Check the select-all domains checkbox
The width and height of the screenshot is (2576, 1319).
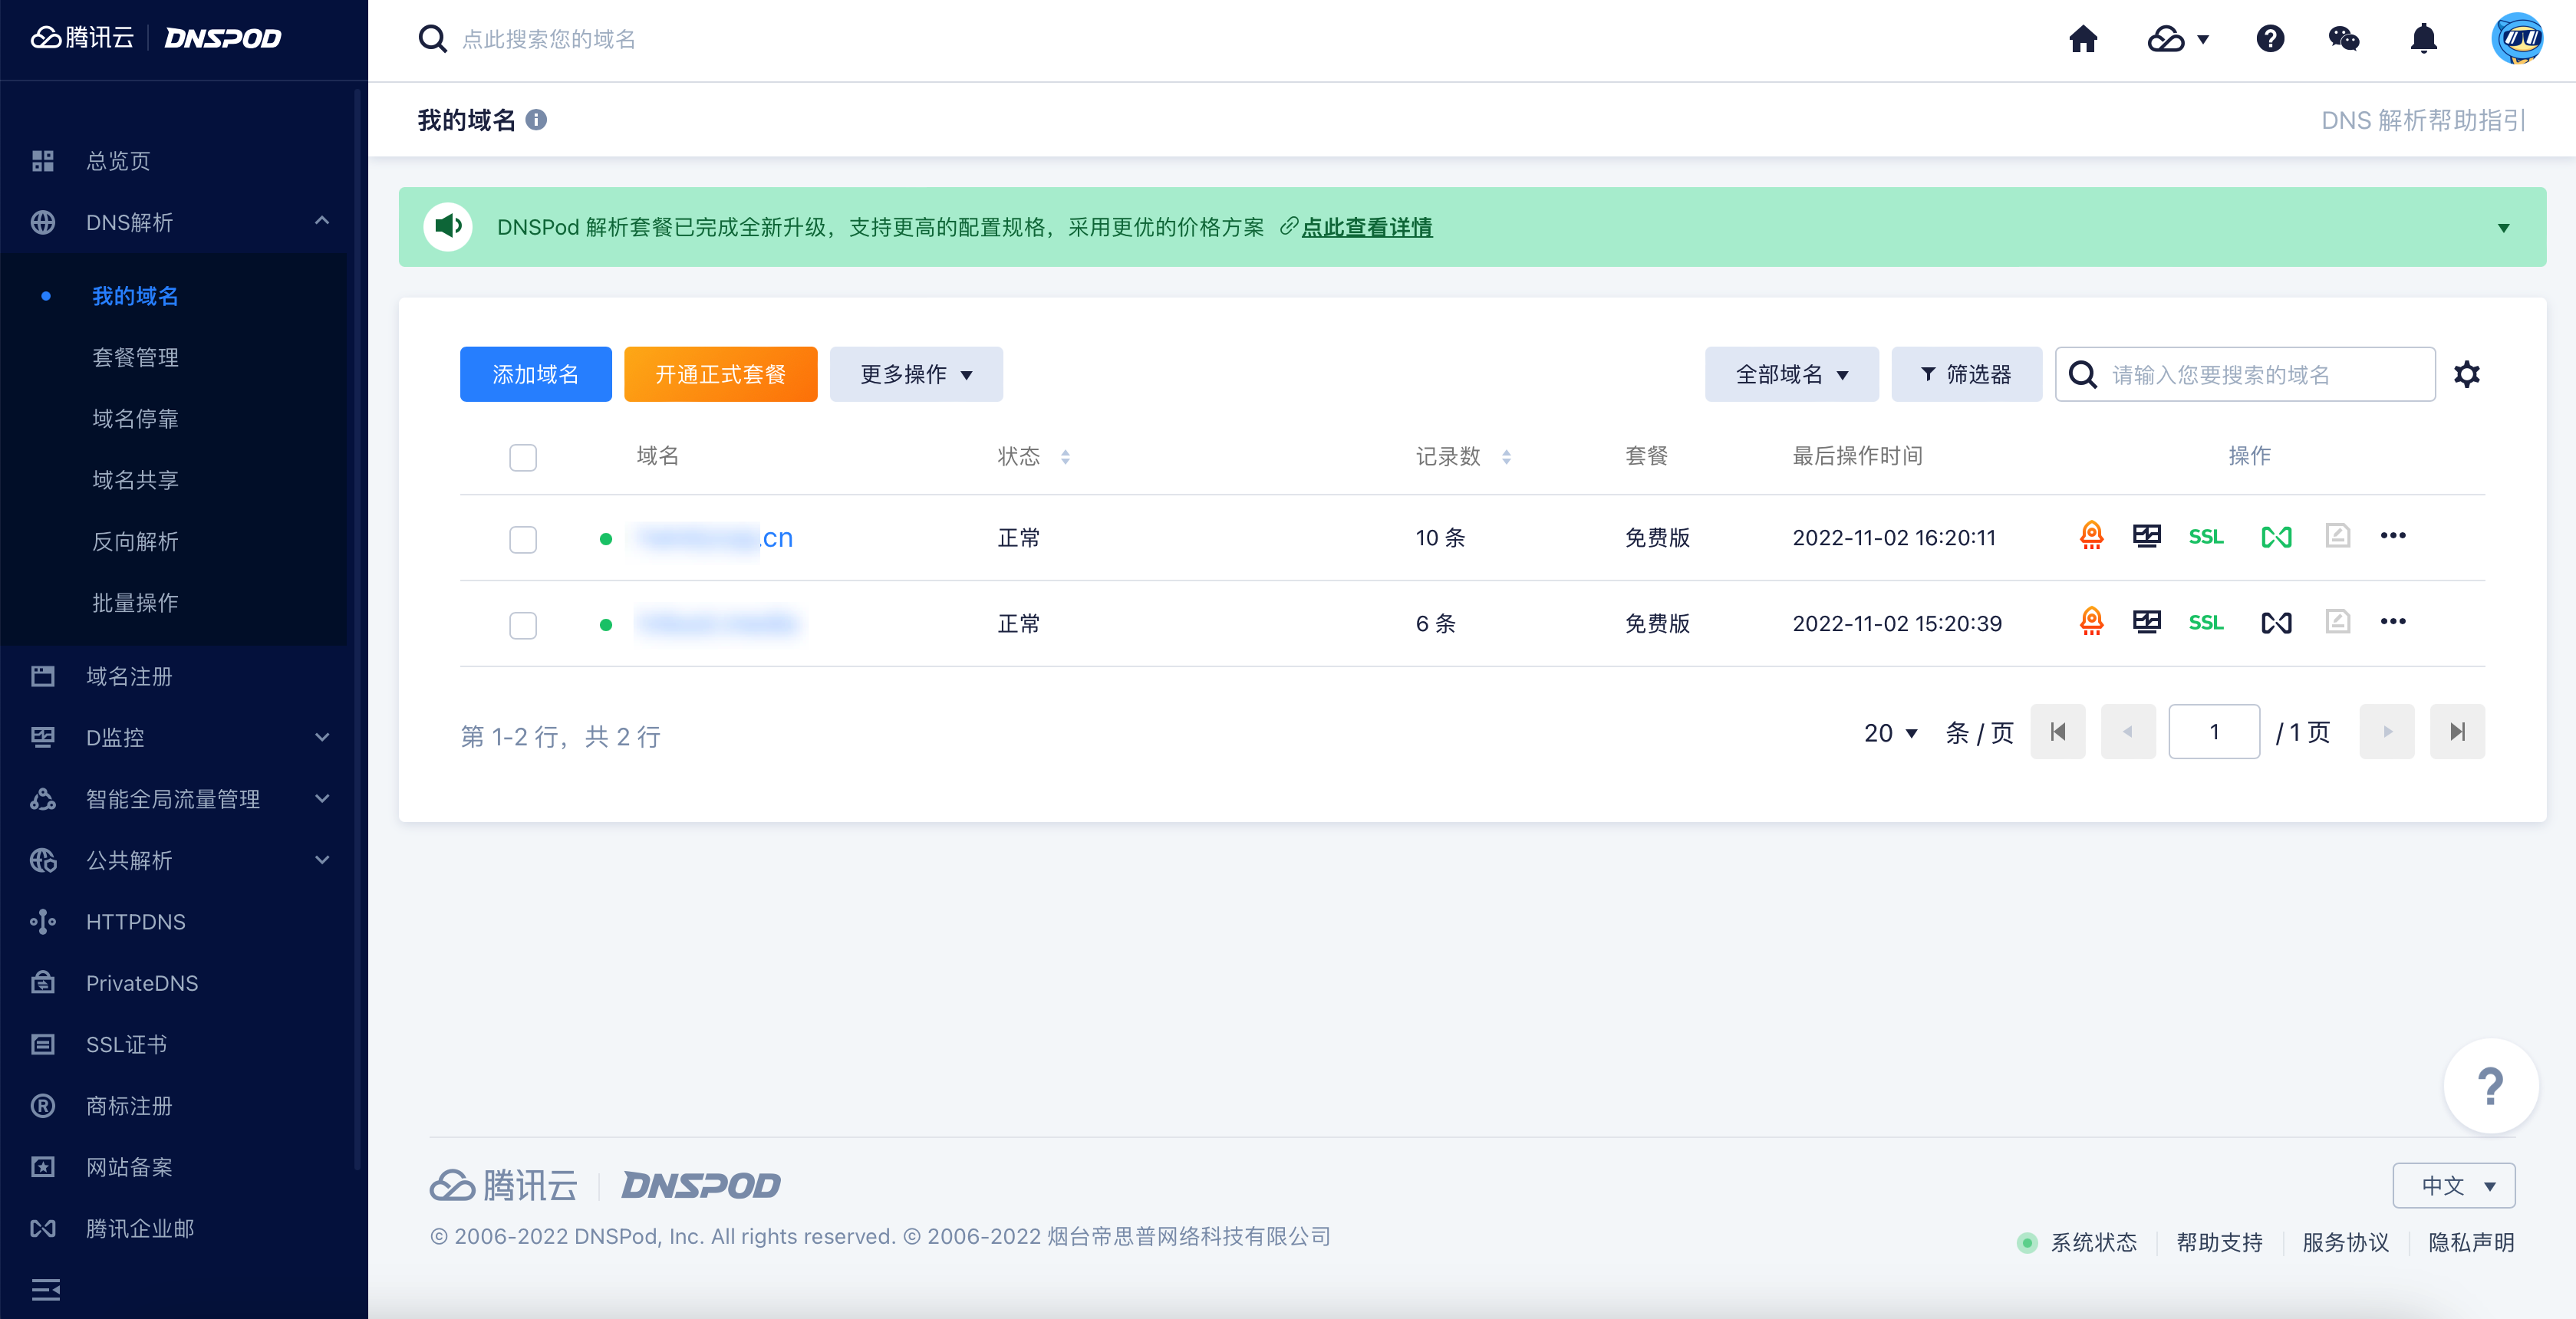[523, 457]
